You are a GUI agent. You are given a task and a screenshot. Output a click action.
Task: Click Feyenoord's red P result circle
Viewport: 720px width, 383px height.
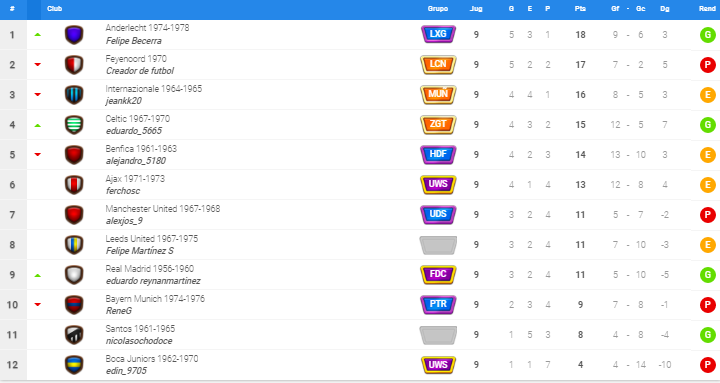click(x=708, y=65)
